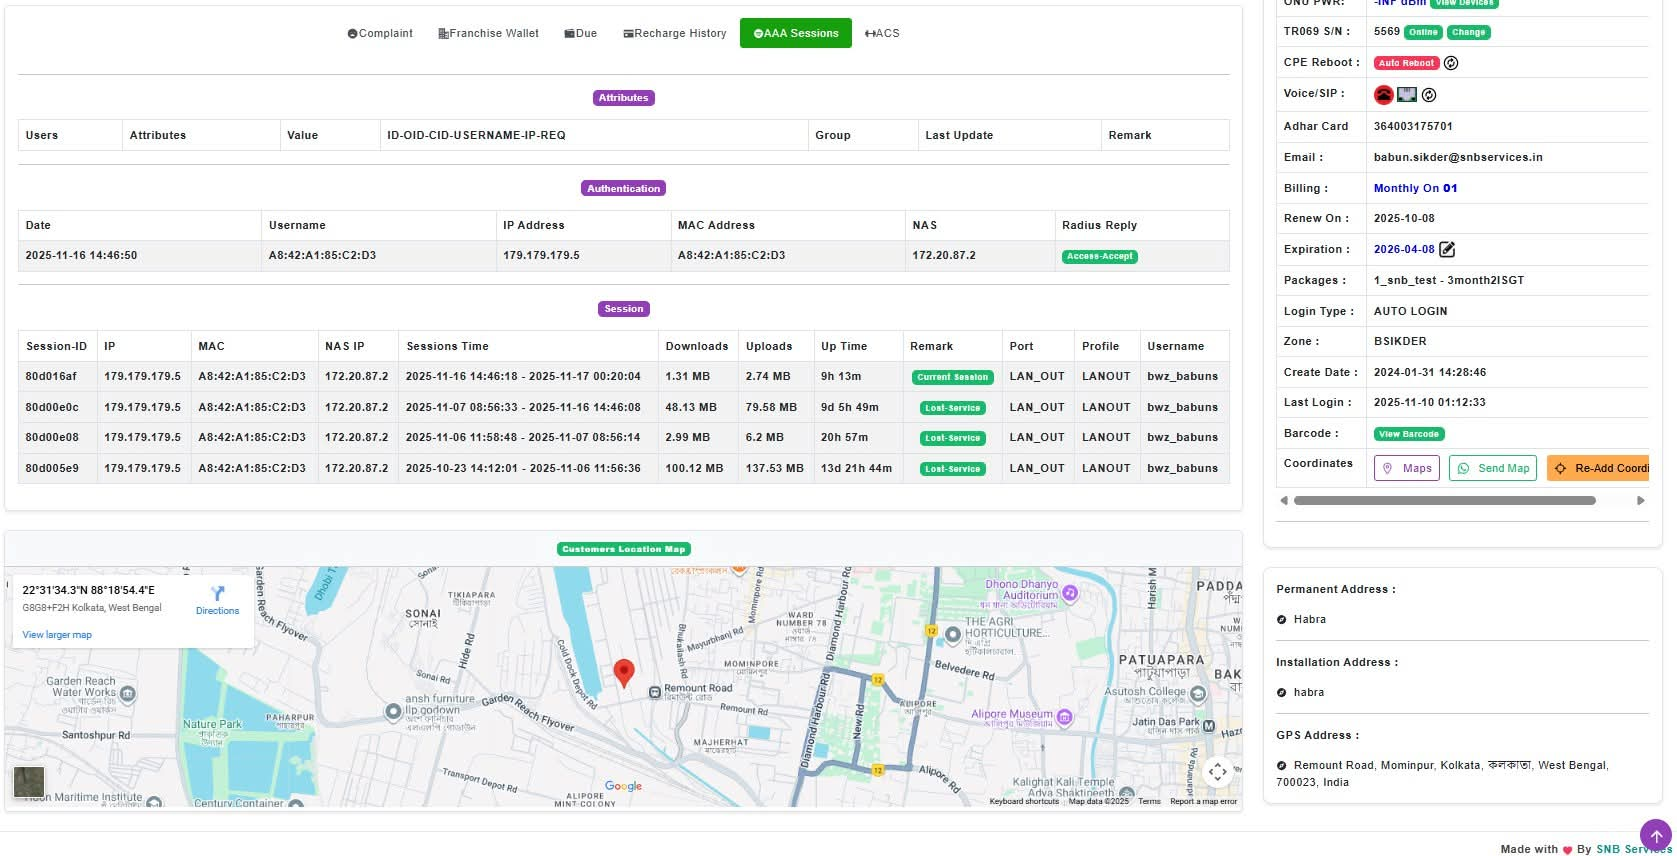Open the View larger map link
This screenshot has height=856, width=1677.
pyautogui.click(x=57, y=635)
